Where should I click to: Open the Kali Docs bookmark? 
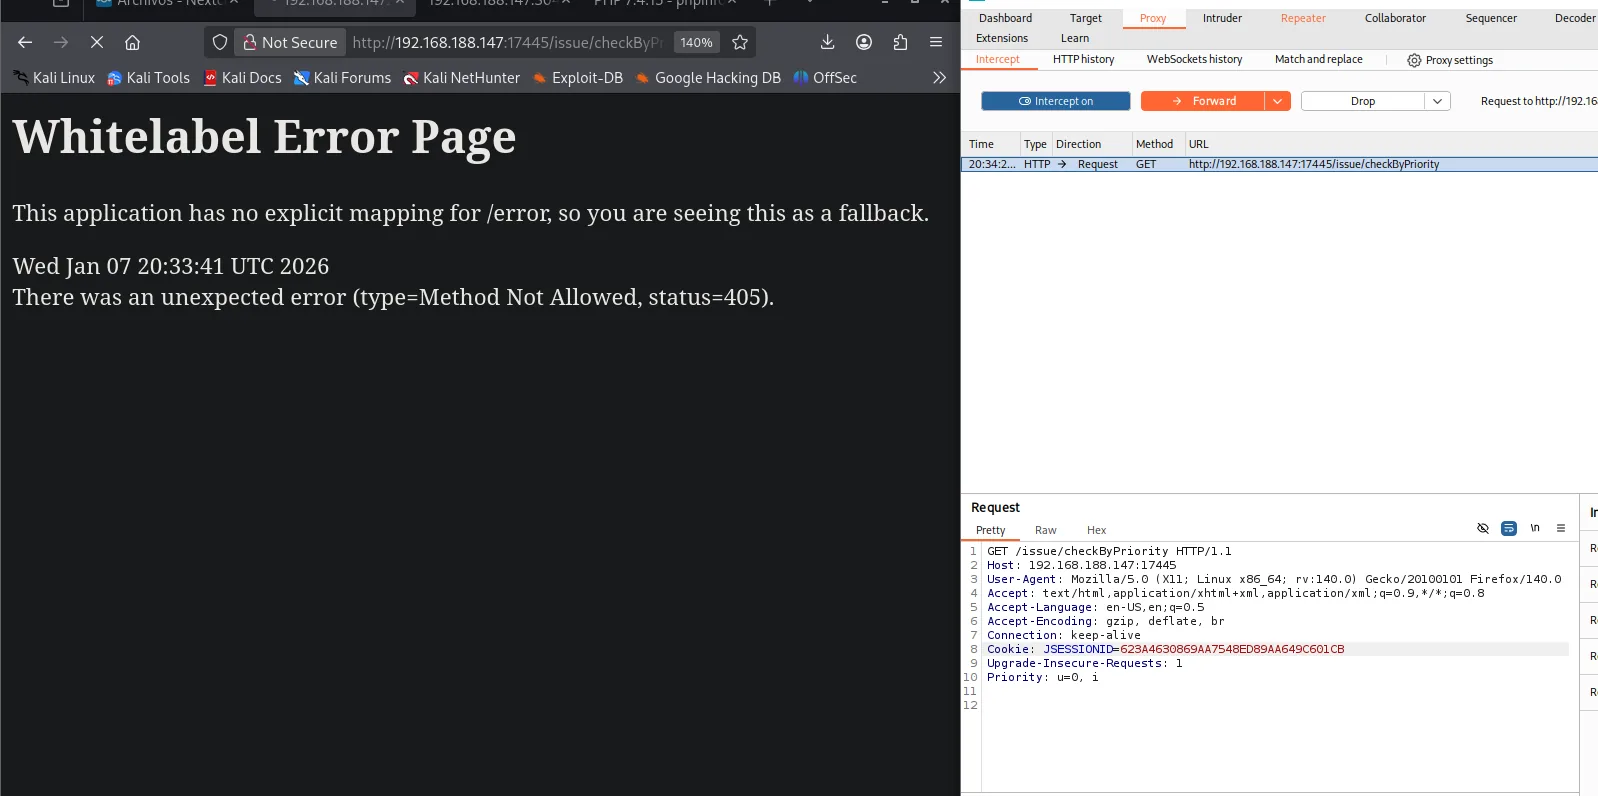(x=243, y=77)
